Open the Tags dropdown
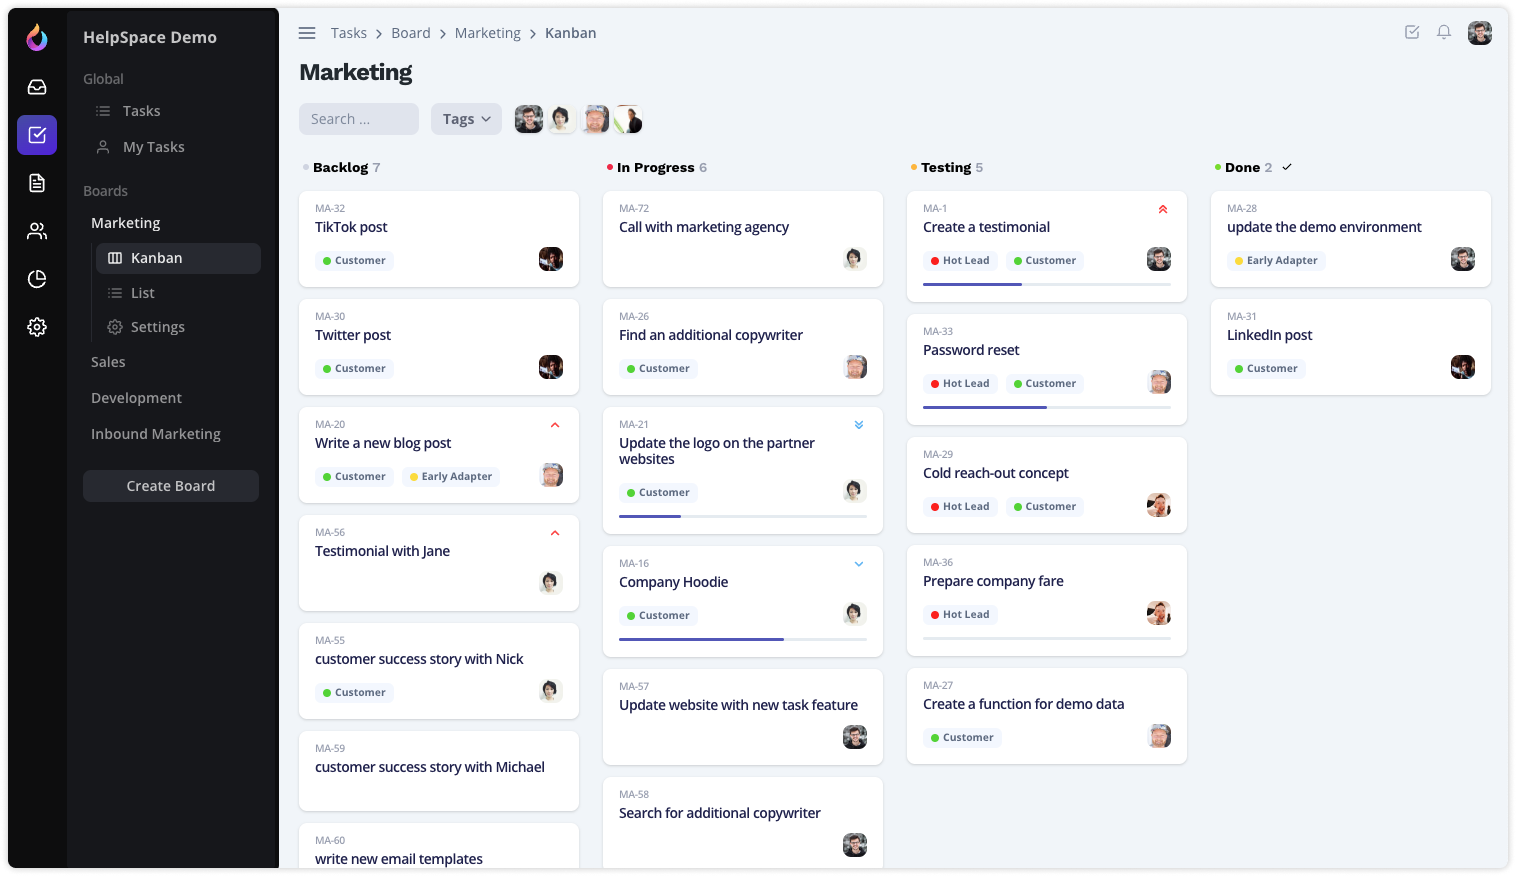Screen dimensions: 1516x876 coord(466,119)
